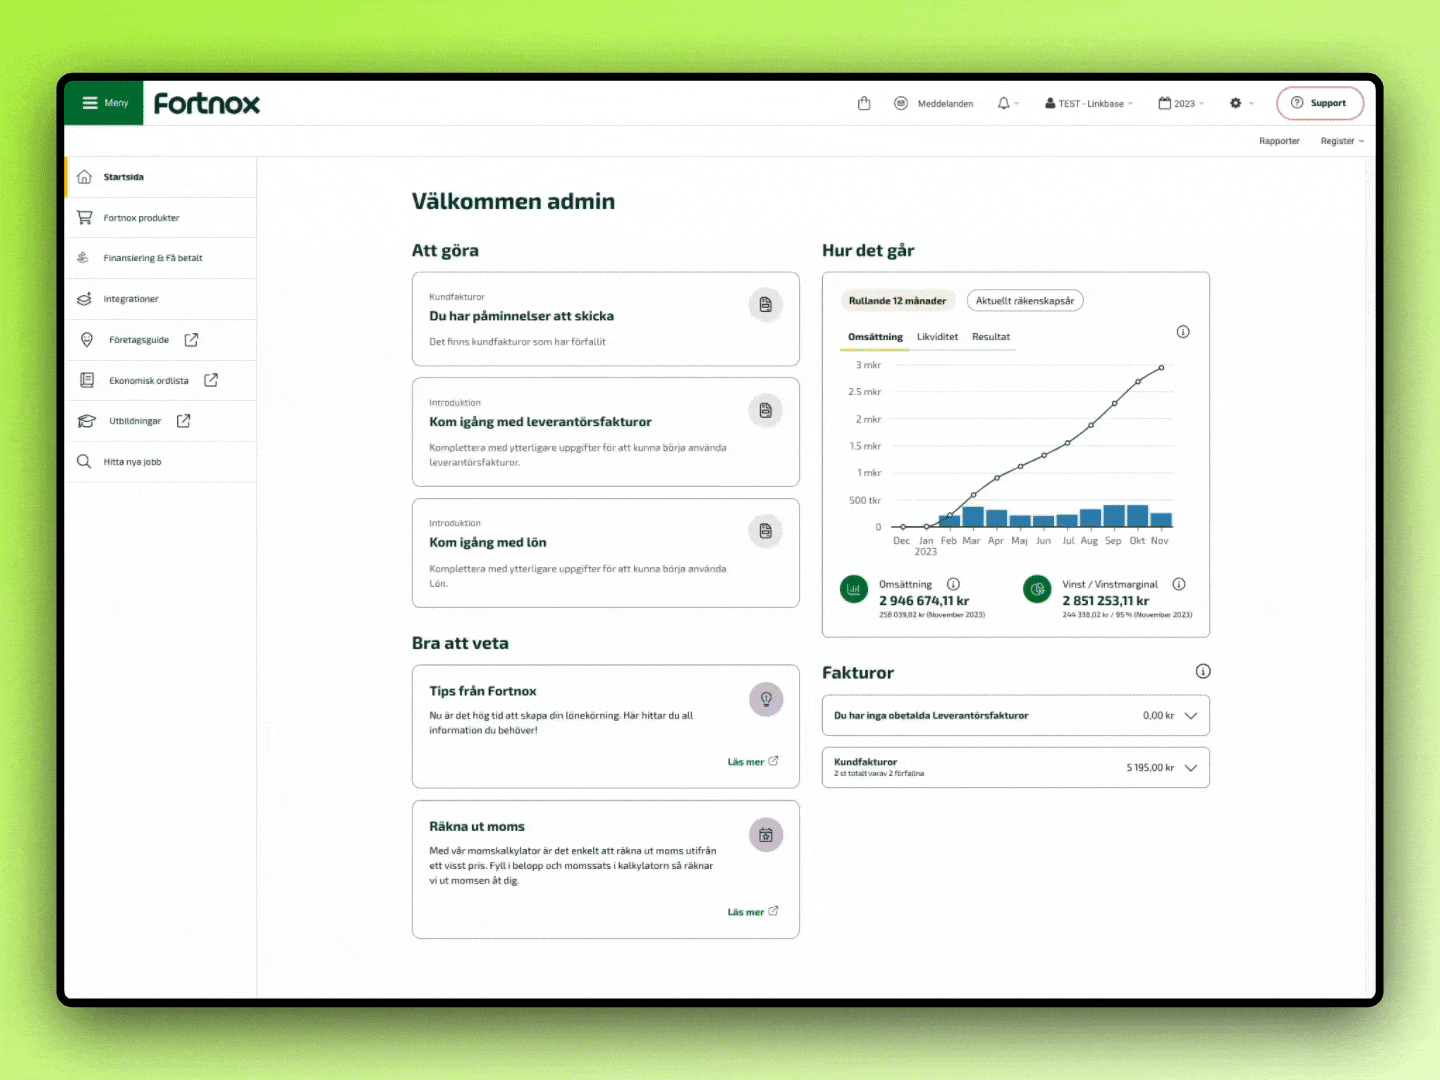1440x1080 pixels.
Task: Click Läs mer under Tips från Fortnox
Action: click(753, 762)
